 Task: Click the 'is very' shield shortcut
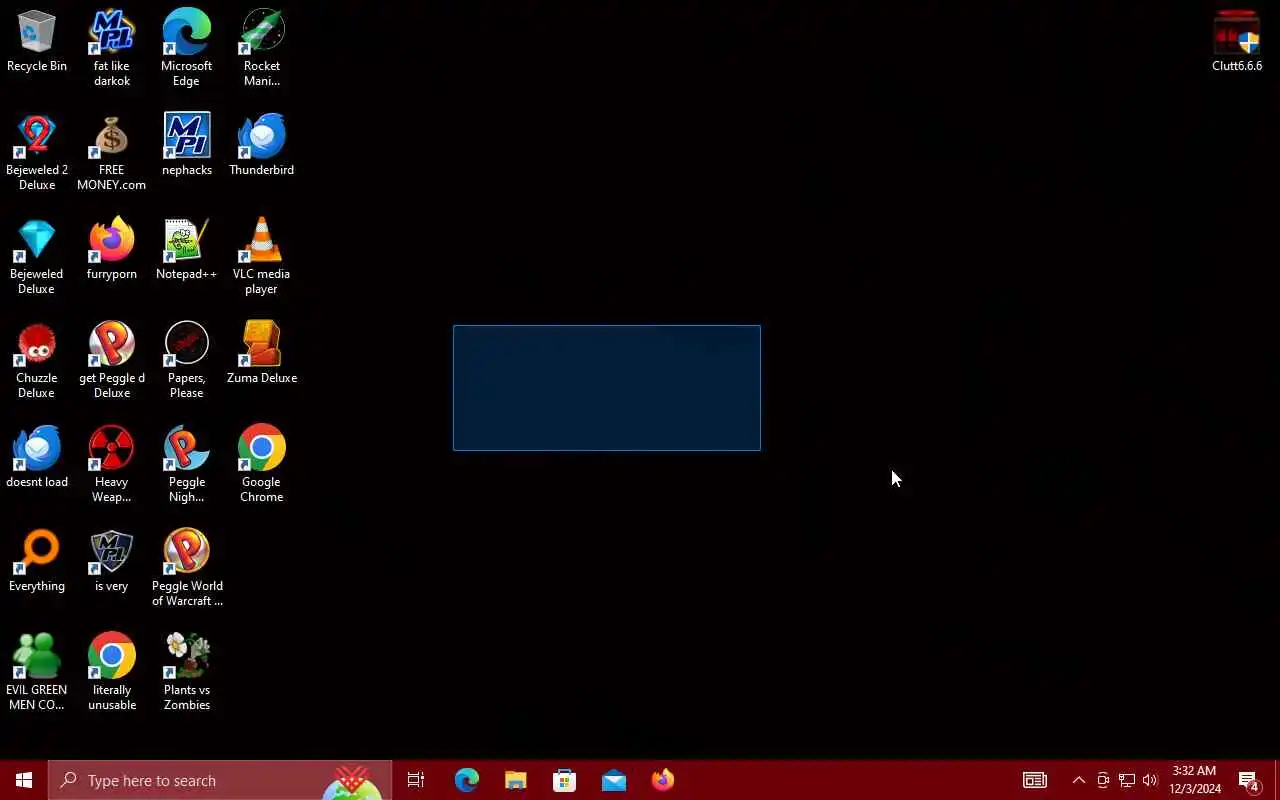click(112, 561)
